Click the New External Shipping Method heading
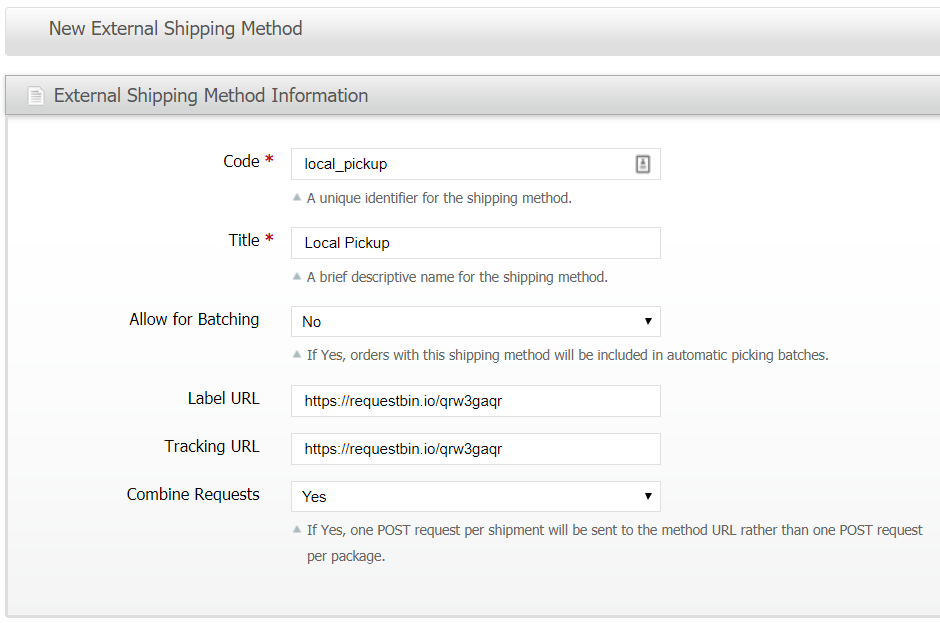Viewport: 940px width, 623px height. click(176, 28)
